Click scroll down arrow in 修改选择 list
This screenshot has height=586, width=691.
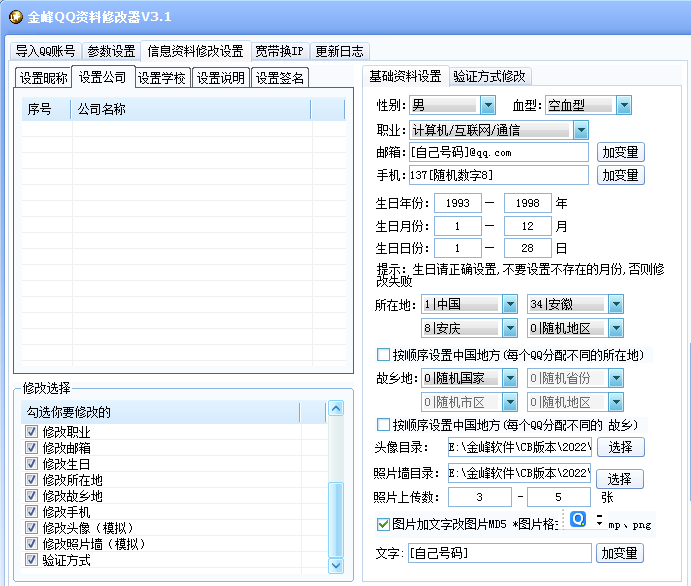[x=336, y=565]
